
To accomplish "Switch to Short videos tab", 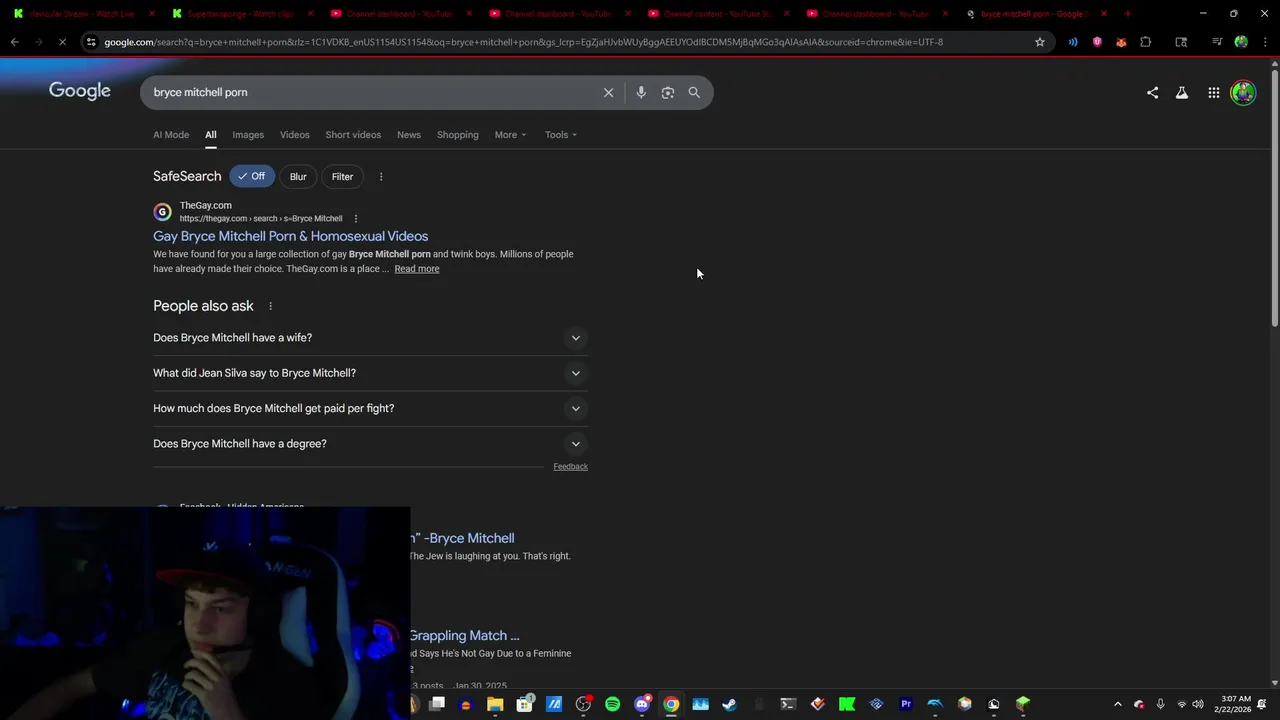I will [353, 135].
